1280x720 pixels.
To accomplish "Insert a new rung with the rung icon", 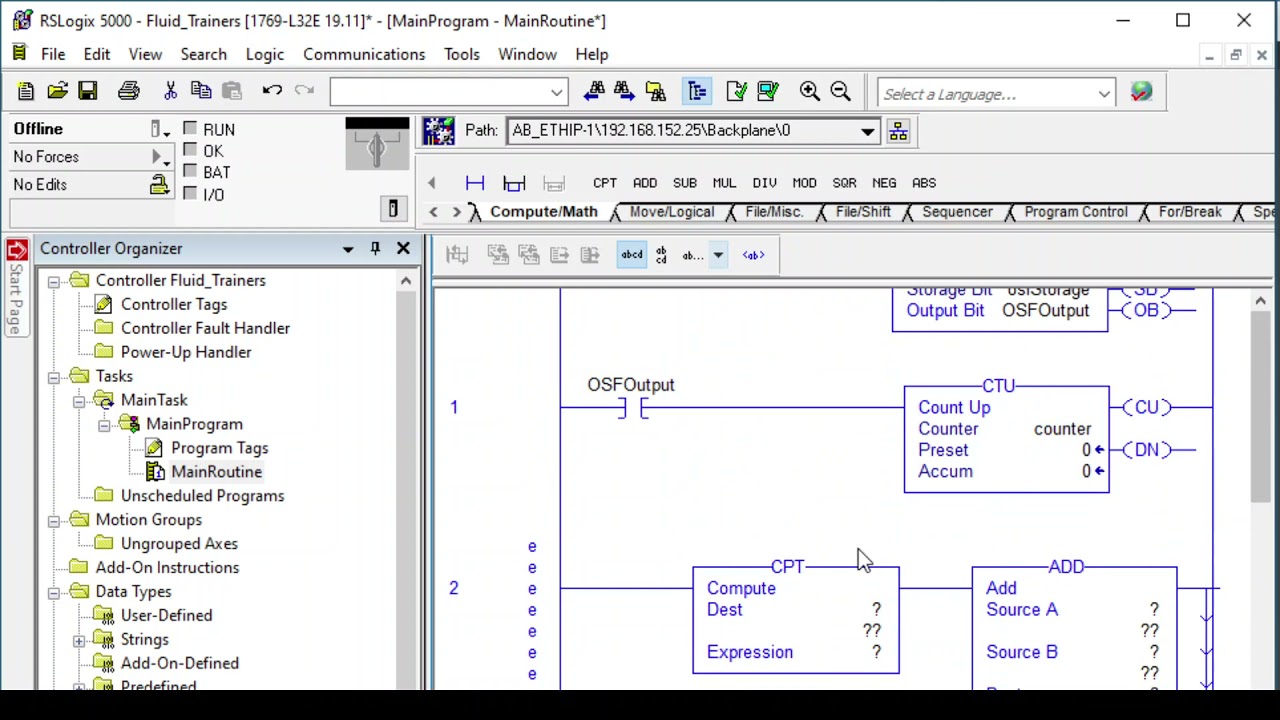I will click(x=475, y=183).
